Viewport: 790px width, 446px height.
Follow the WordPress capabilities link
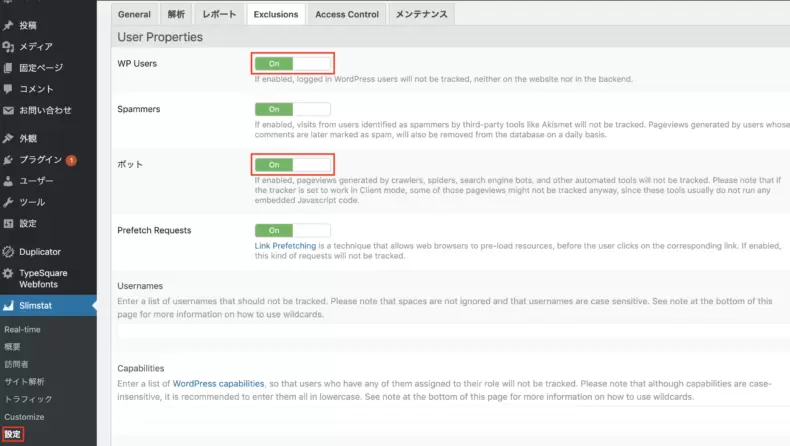click(x=218, y=383)
